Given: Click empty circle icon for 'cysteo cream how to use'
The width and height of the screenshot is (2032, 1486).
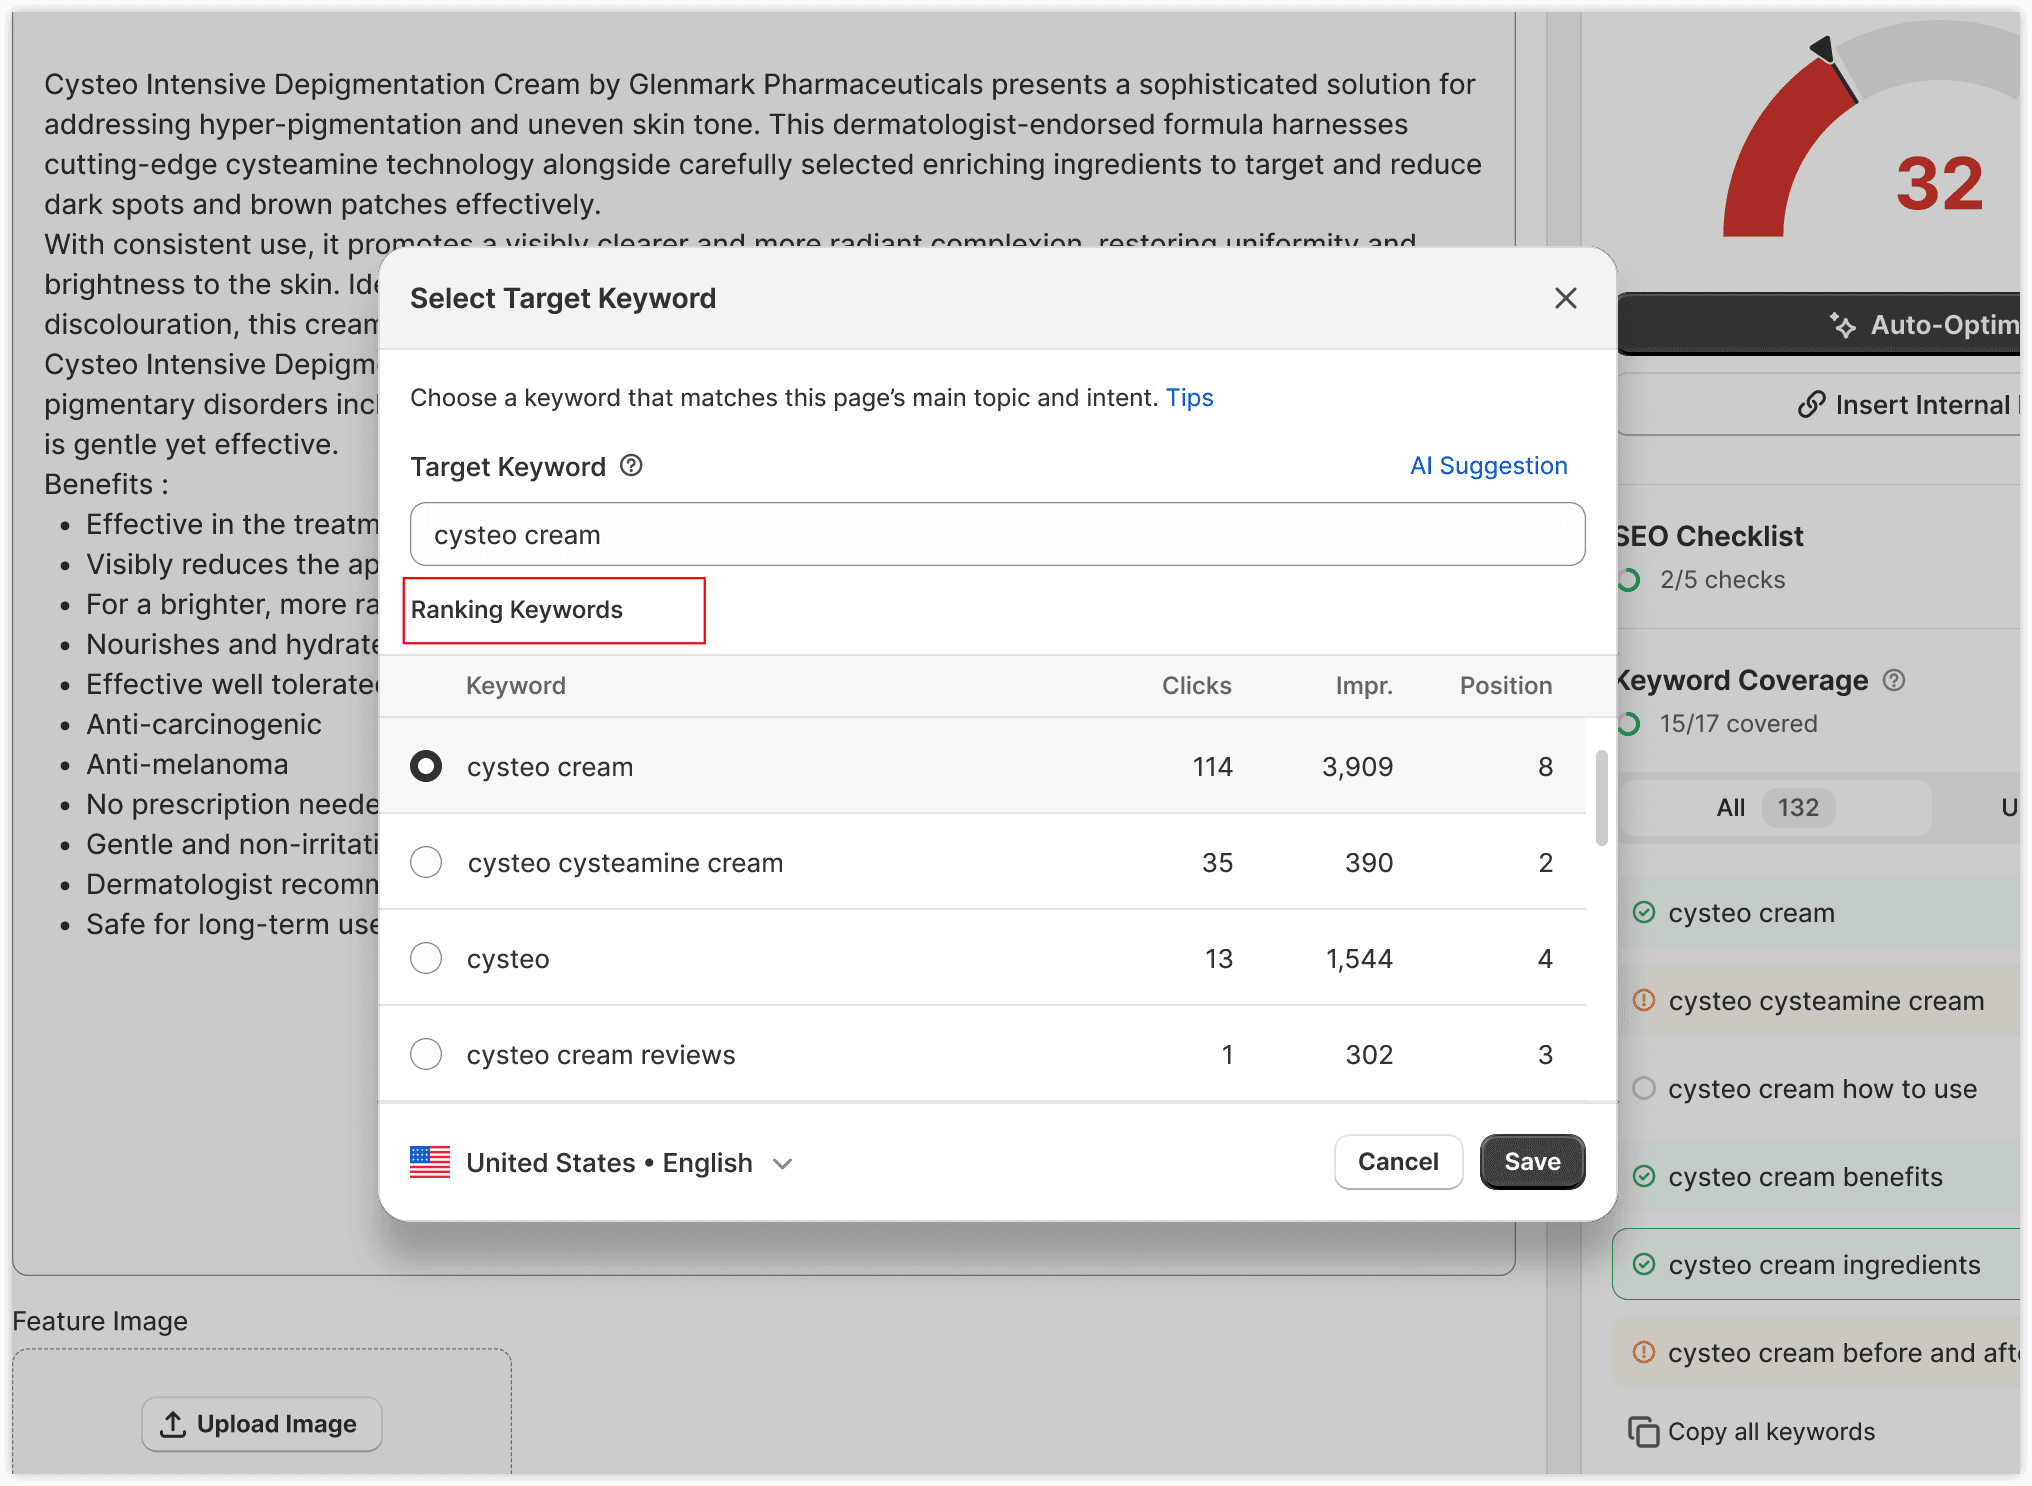Looking at the screenshot, I should tap(1643, 1088).
